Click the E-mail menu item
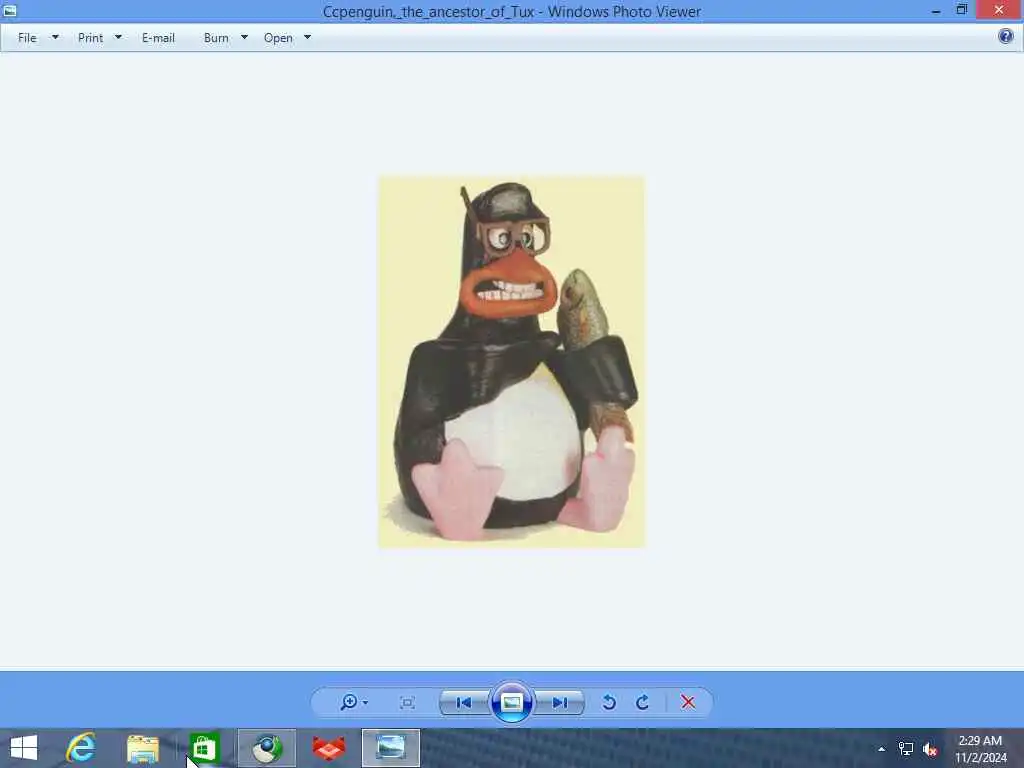1024x768 pixels. [158, 38]
